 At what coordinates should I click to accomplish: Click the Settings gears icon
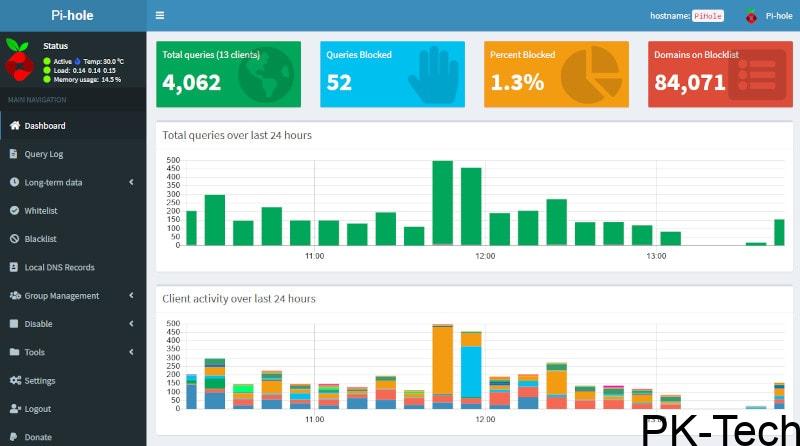tap(15, 381)
